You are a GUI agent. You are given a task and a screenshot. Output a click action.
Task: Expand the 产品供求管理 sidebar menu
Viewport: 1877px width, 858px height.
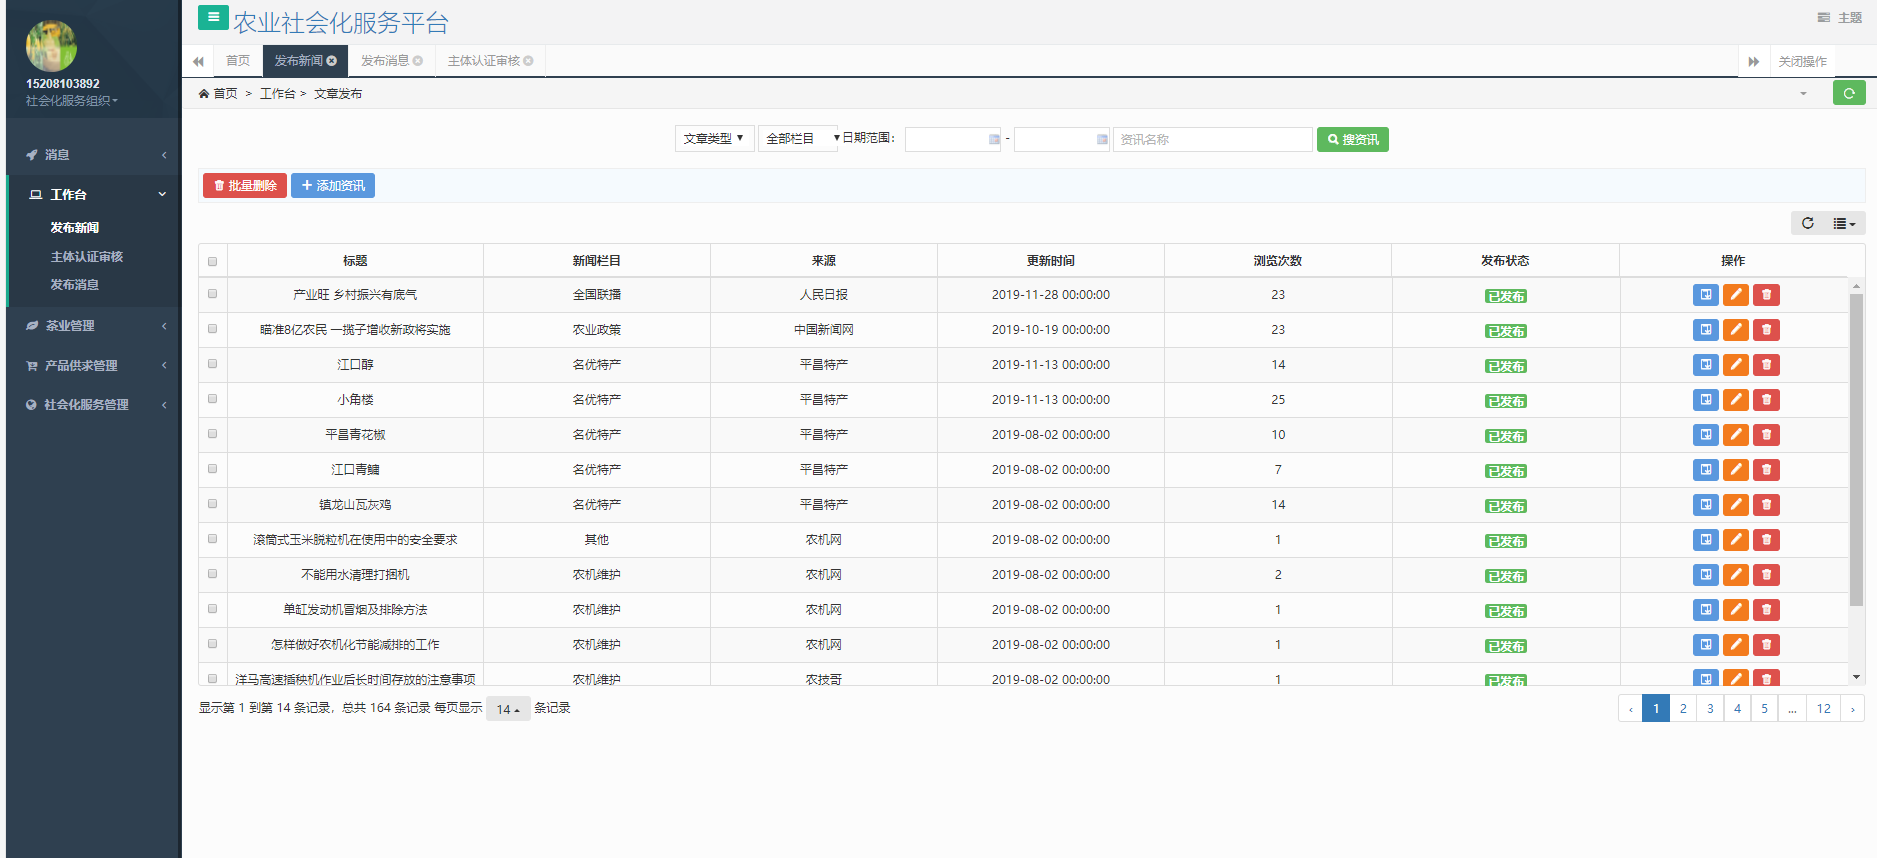click(95, 366)
